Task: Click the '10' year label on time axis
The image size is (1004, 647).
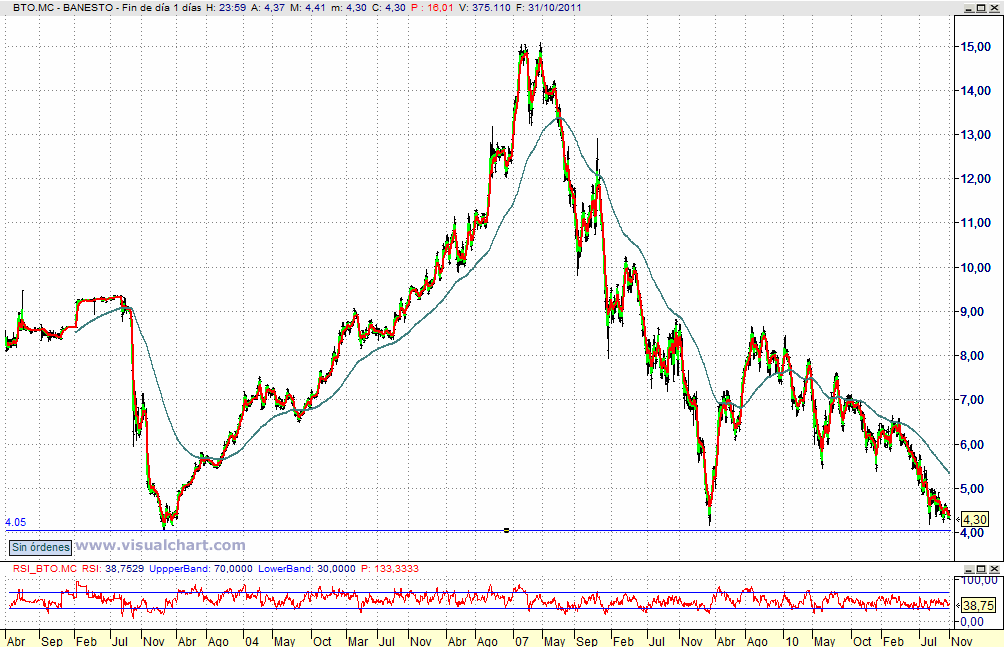Action: (x=792, y=641)
